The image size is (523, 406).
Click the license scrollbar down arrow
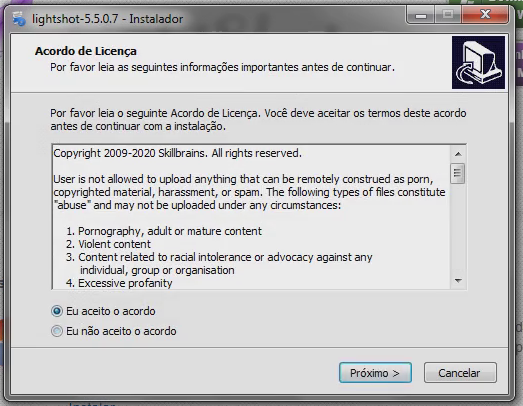(458, 281)
